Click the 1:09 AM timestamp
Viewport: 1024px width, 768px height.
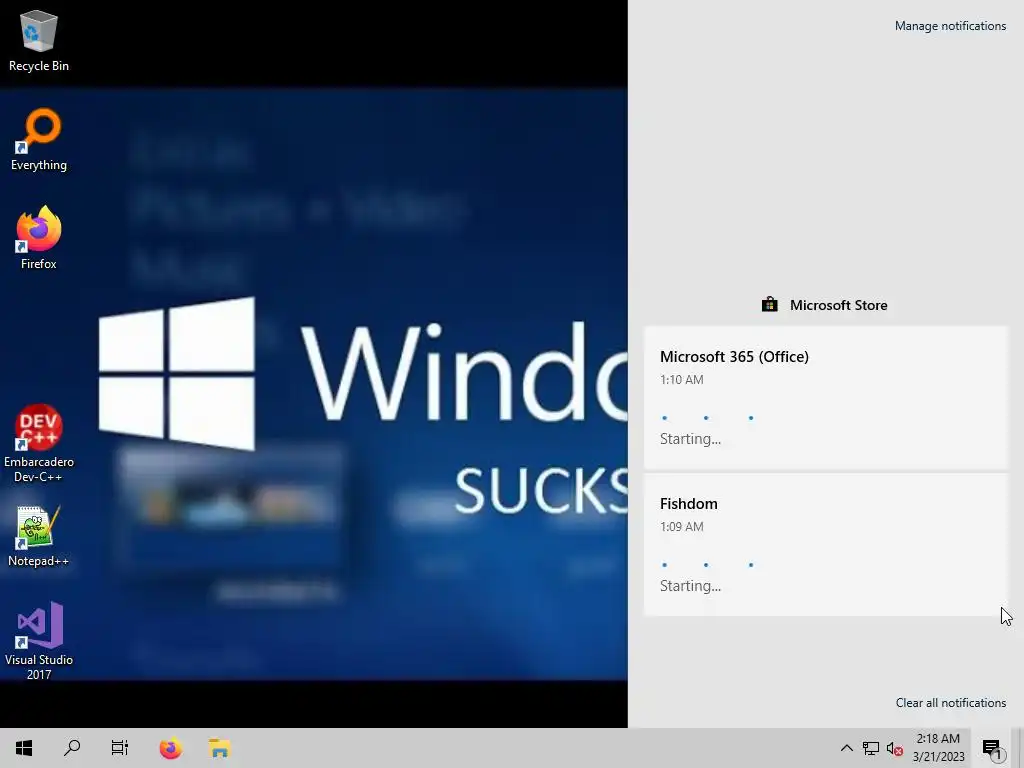click(x=681, y=526)
